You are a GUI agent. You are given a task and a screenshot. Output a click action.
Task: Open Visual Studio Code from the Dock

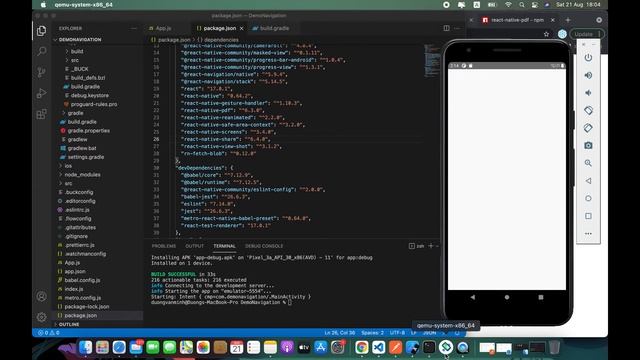pos(378,347)
